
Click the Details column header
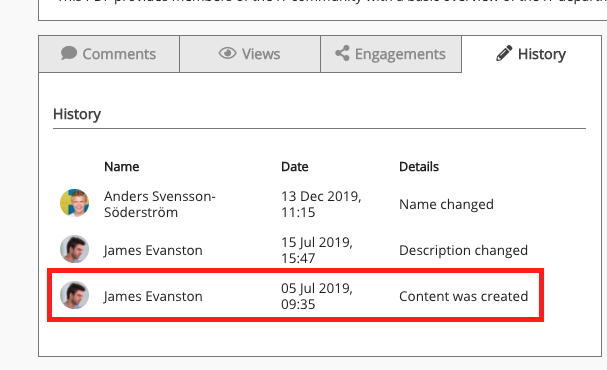pos(419,167)
